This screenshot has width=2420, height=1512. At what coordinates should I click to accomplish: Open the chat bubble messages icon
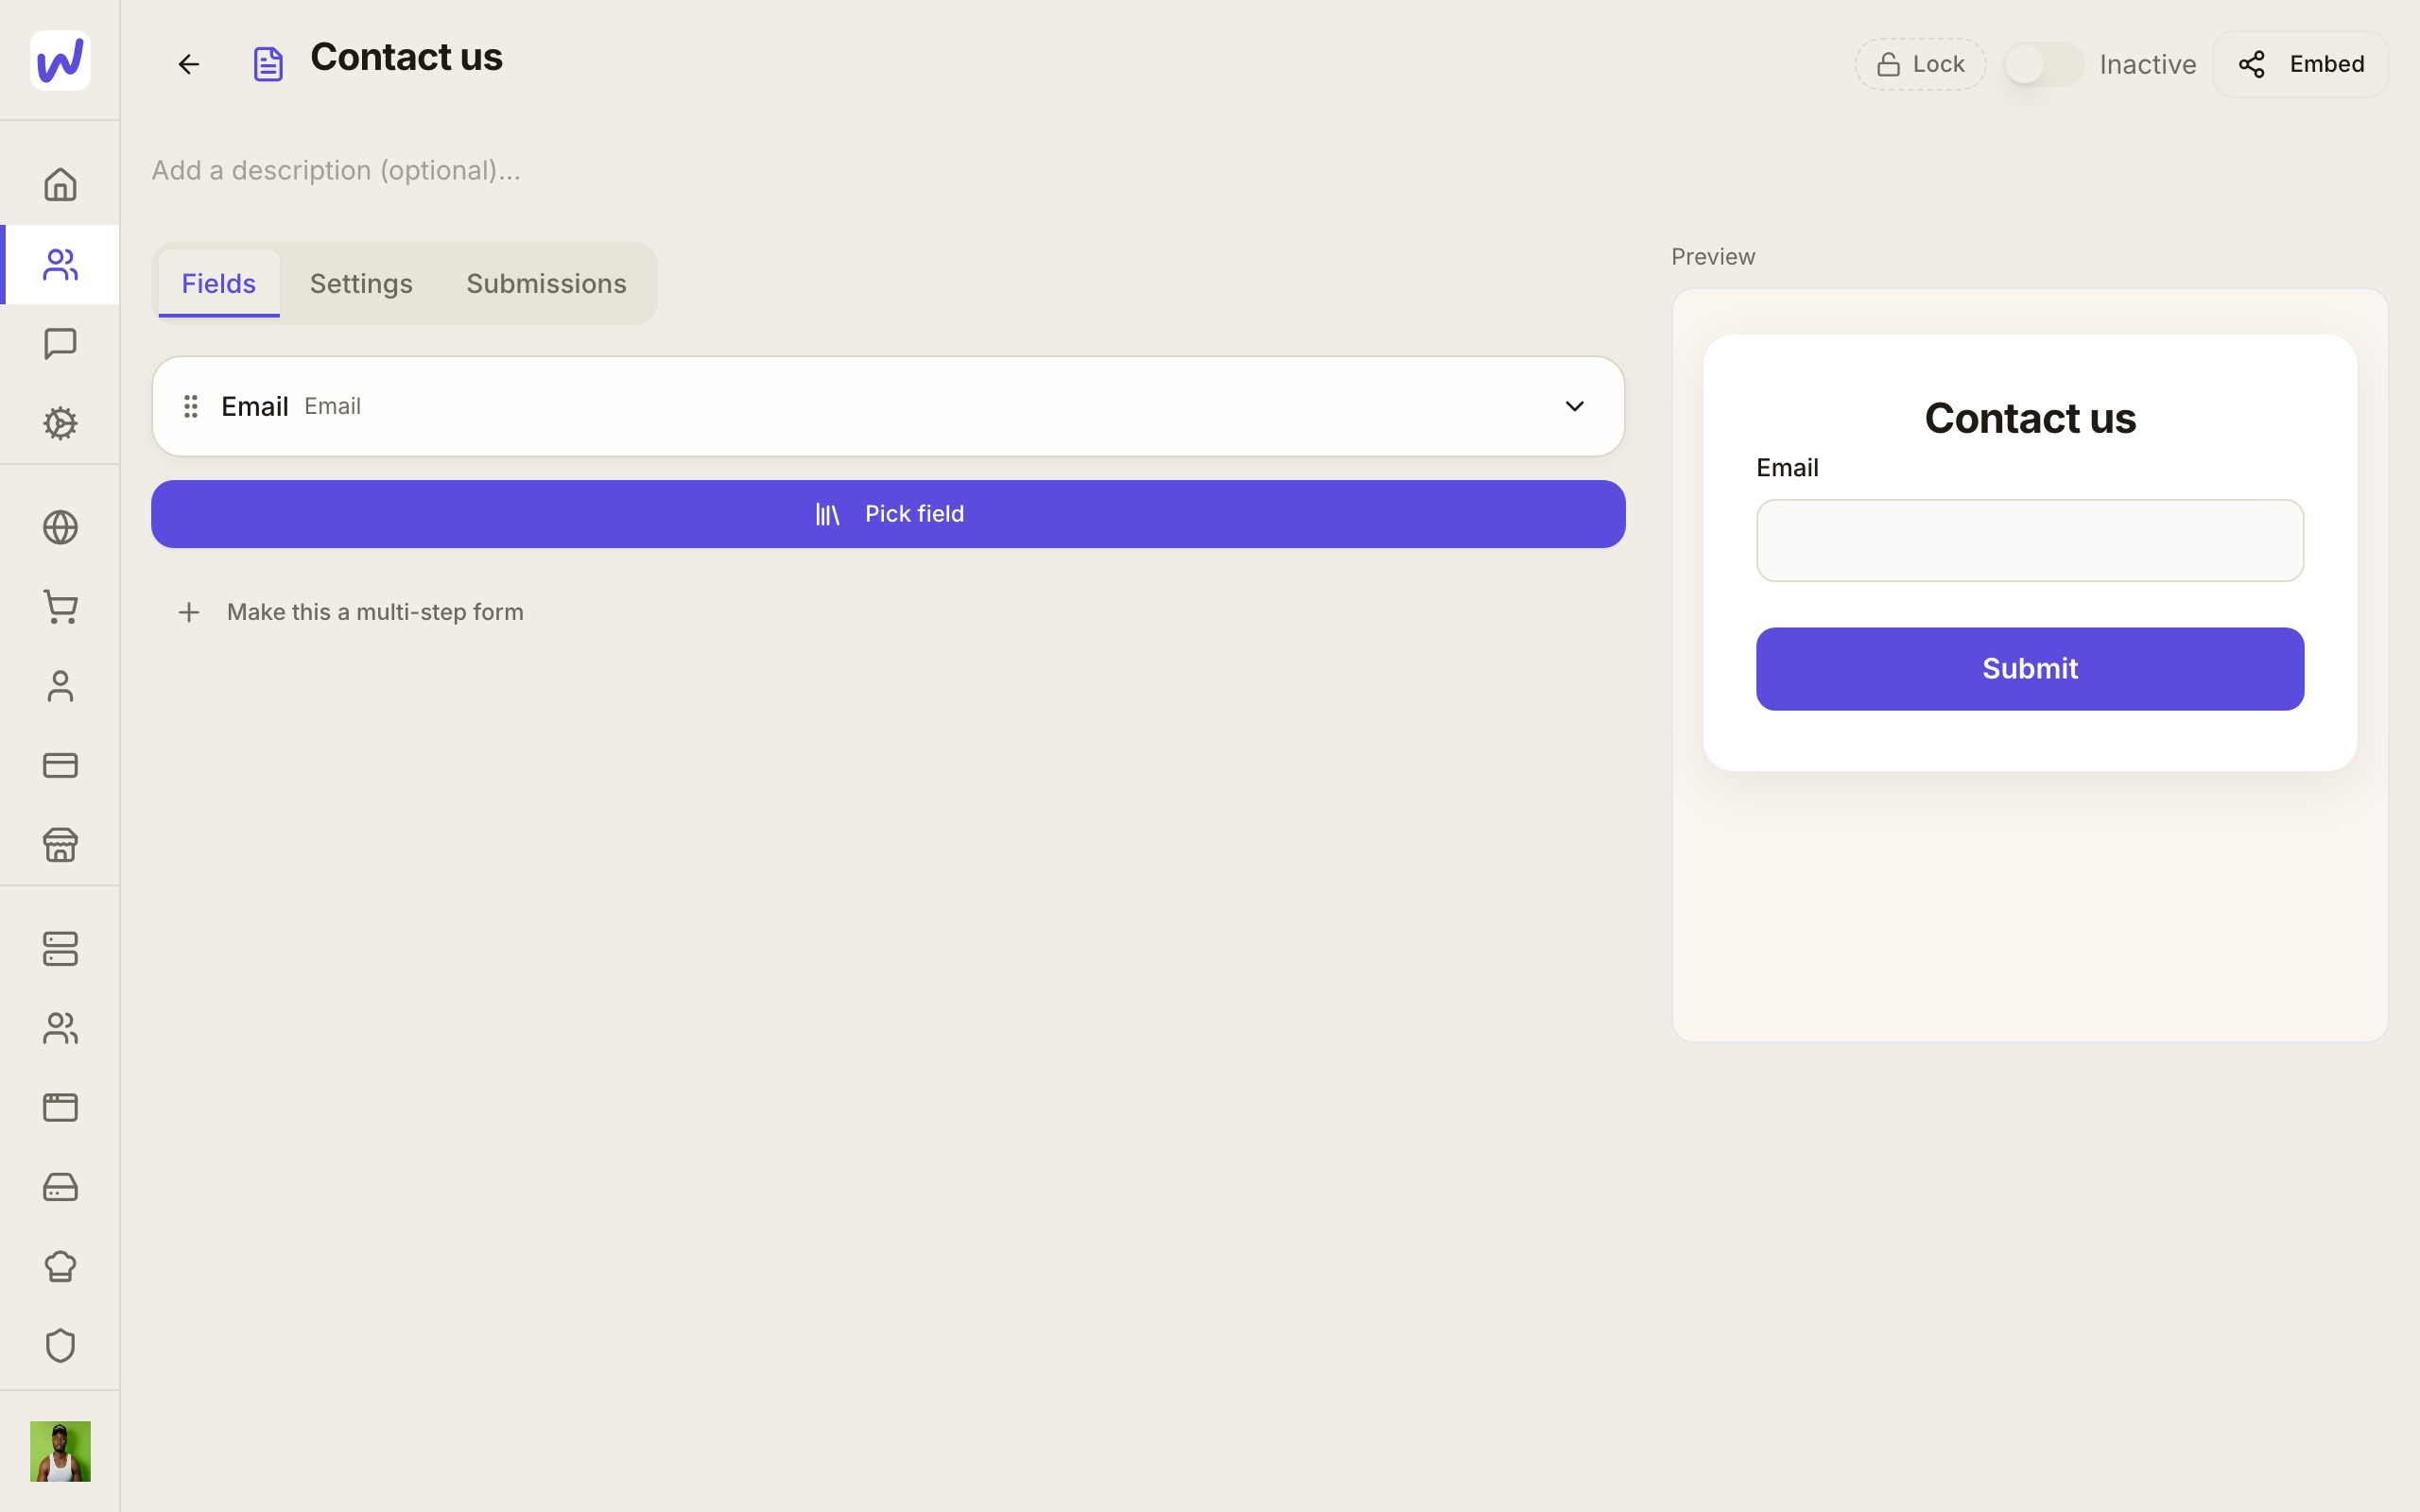(x=60, y=344)
